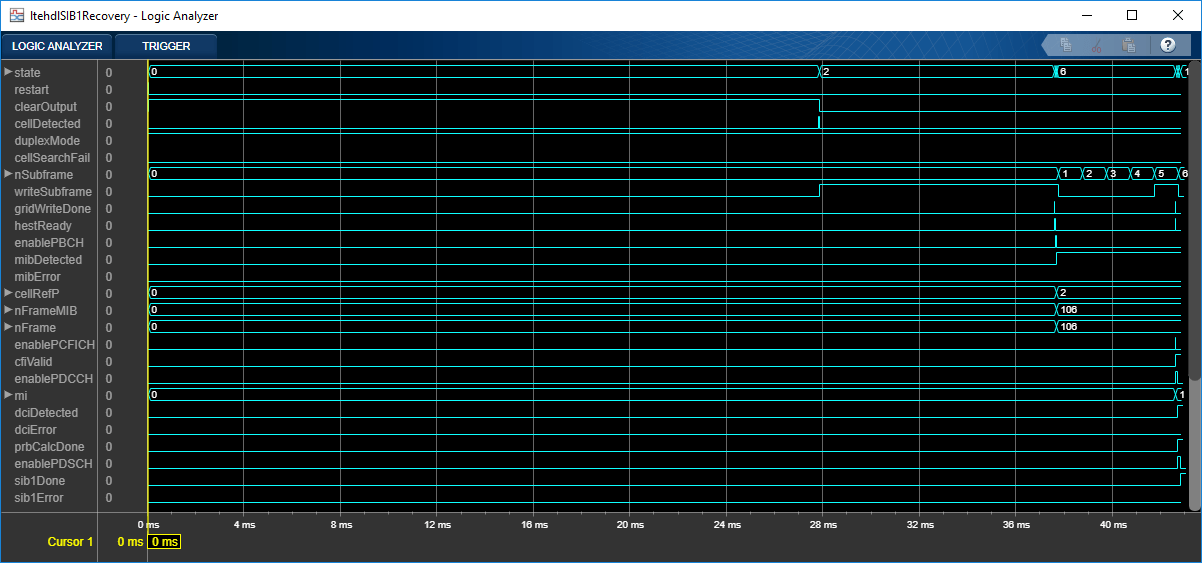Screen dimensions: 1202x563
Task: Select the cellSearchFail signal name
Action: coord(52,158)
